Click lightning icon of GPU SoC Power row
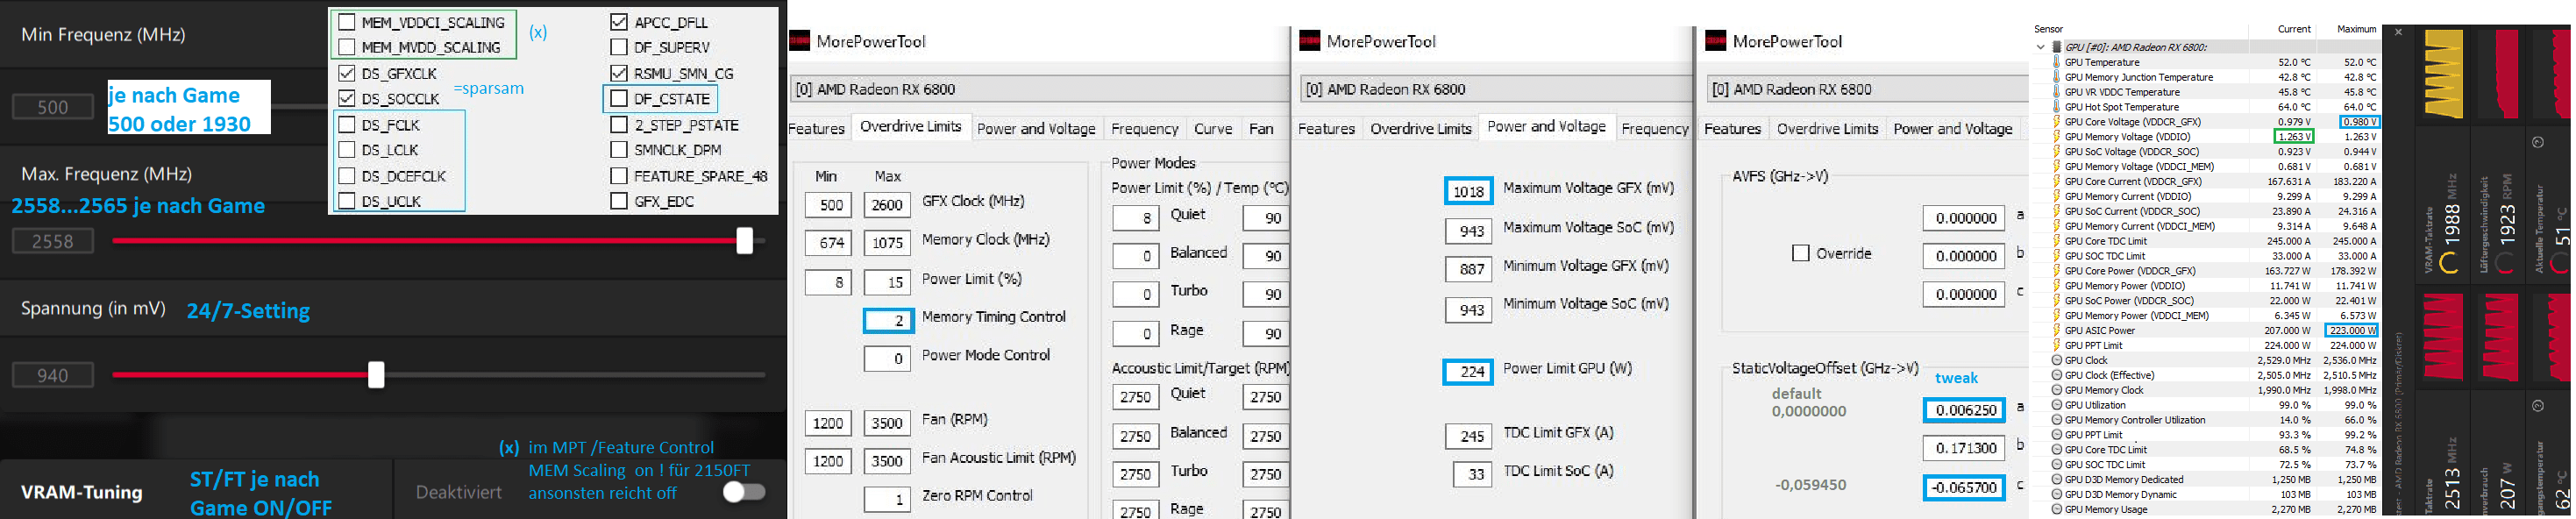The width and height of the screenshot is (2576, 519). point(2057,300)
